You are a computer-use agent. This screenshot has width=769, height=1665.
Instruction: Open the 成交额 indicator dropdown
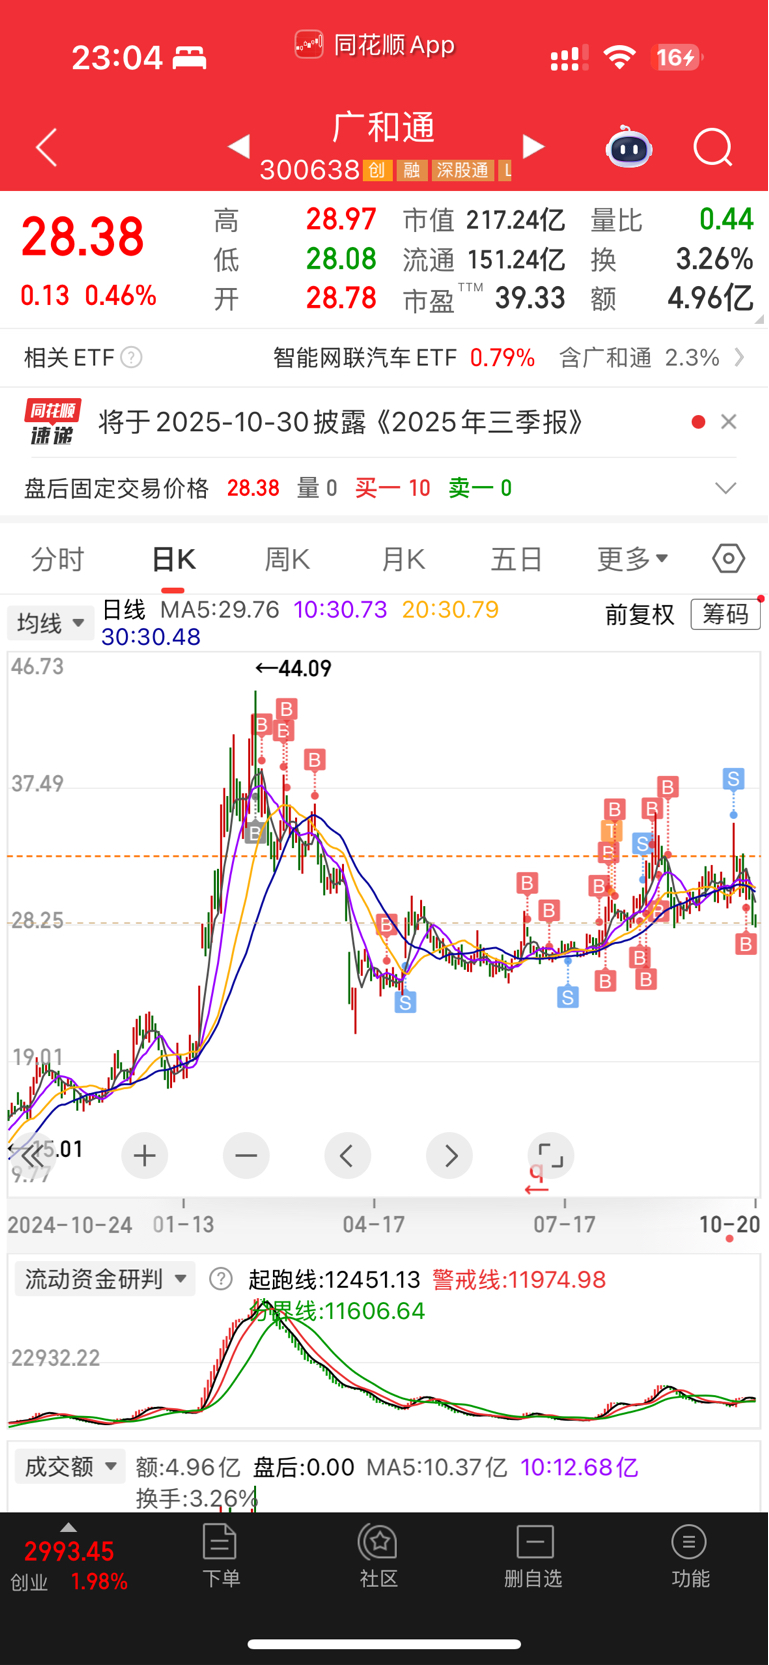point(71,1467)
